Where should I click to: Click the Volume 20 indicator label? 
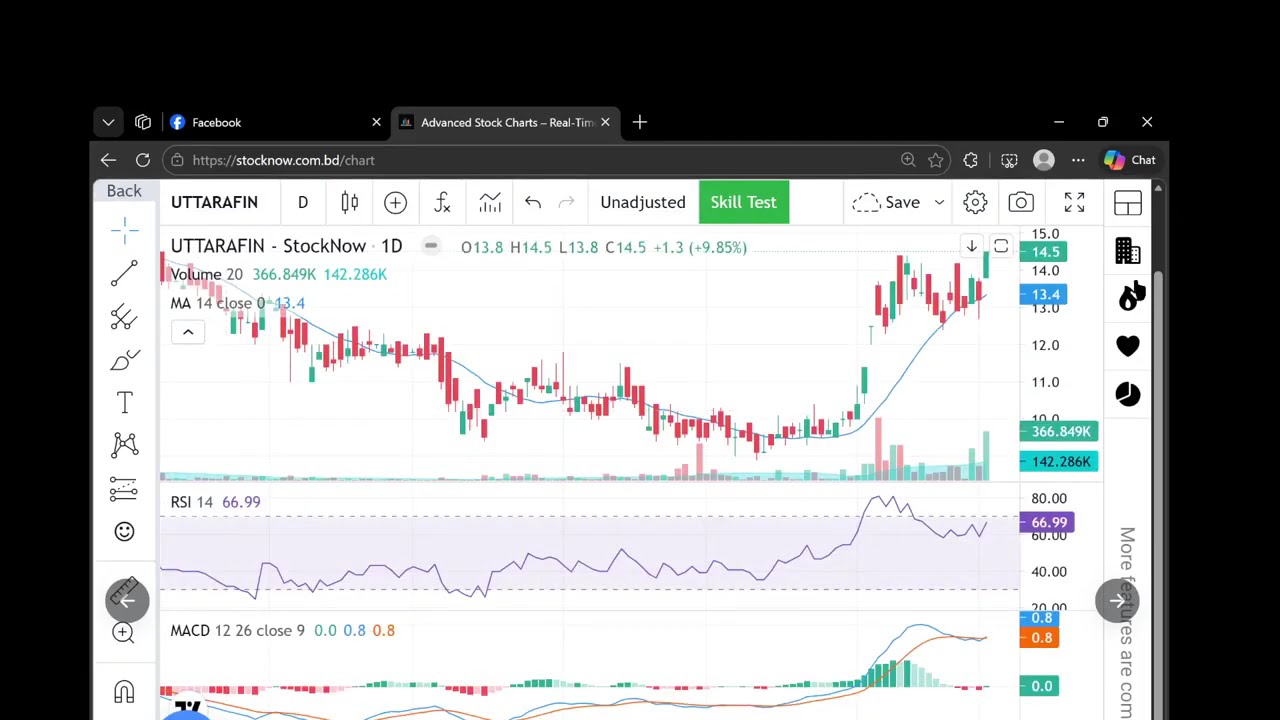207,274
